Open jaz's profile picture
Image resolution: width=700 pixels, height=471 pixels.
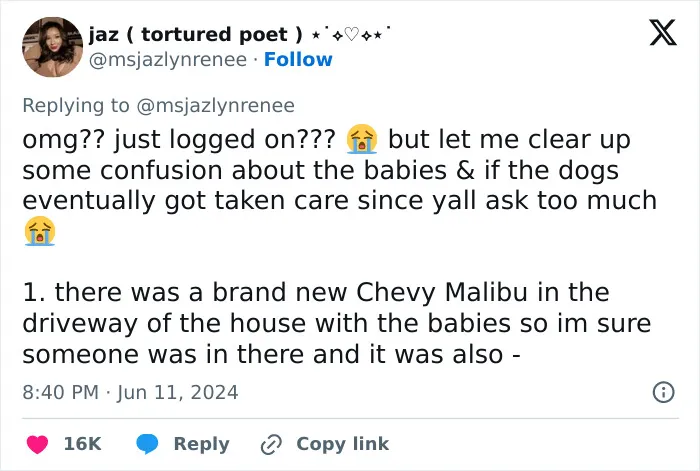[53, 47]
